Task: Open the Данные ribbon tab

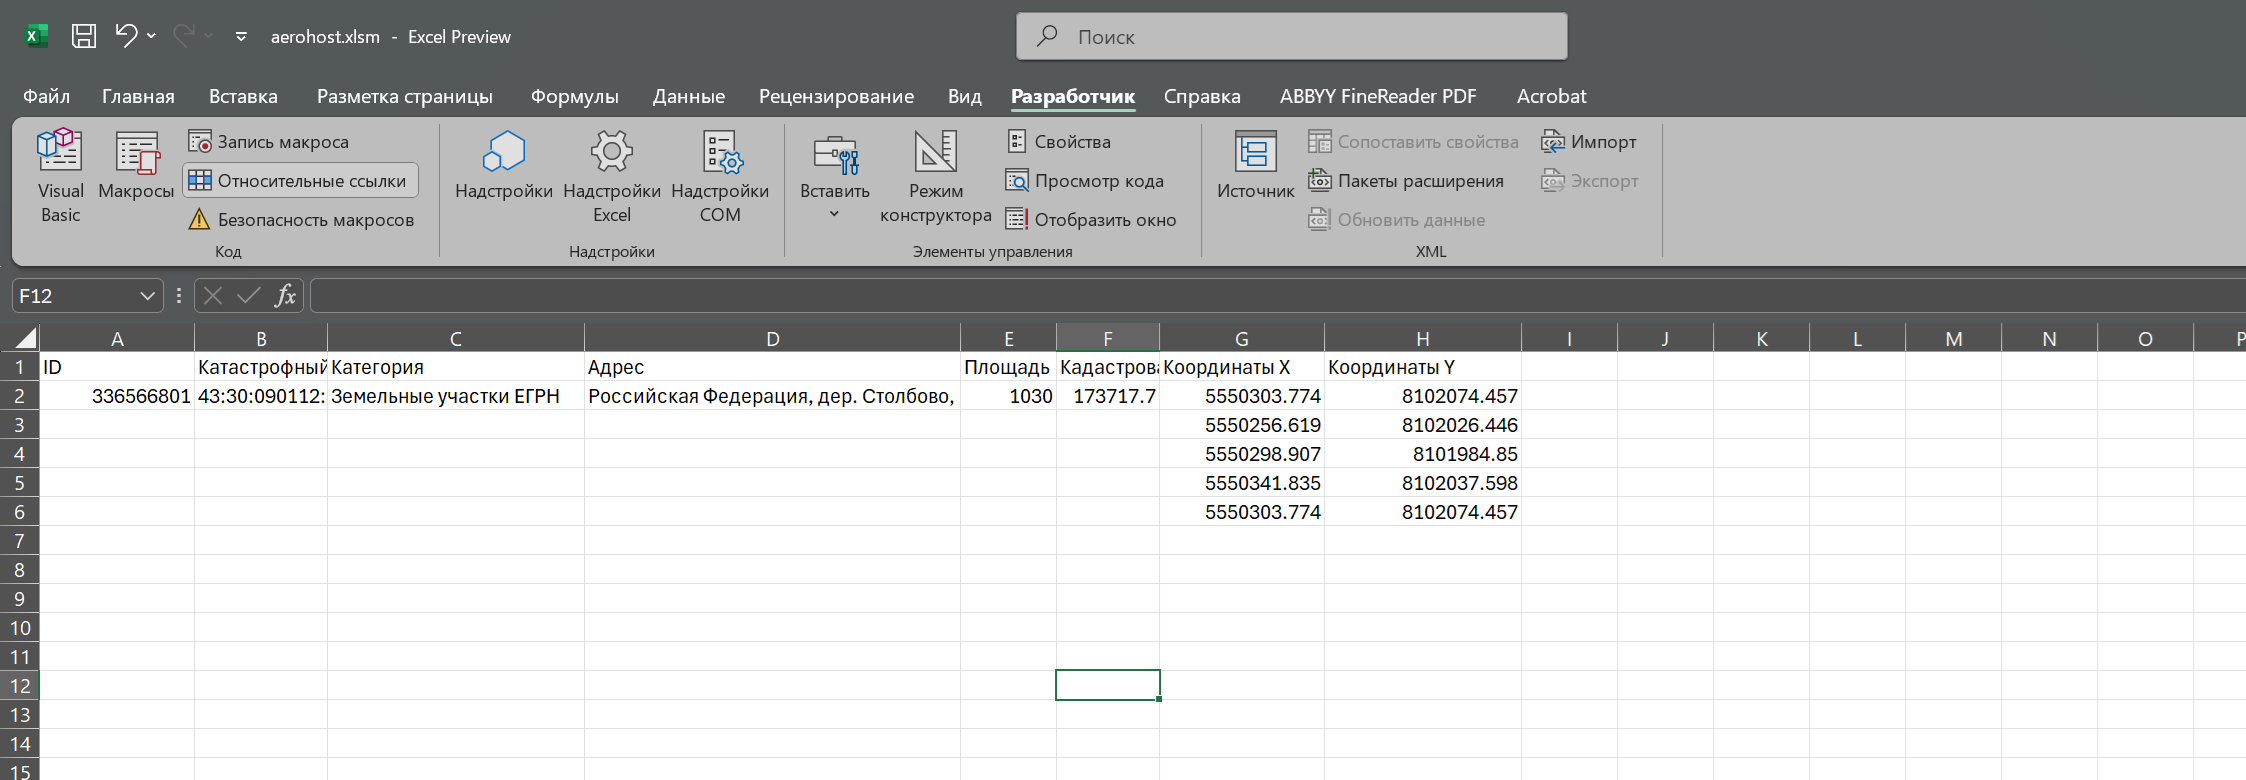Action: coord(688,97)
